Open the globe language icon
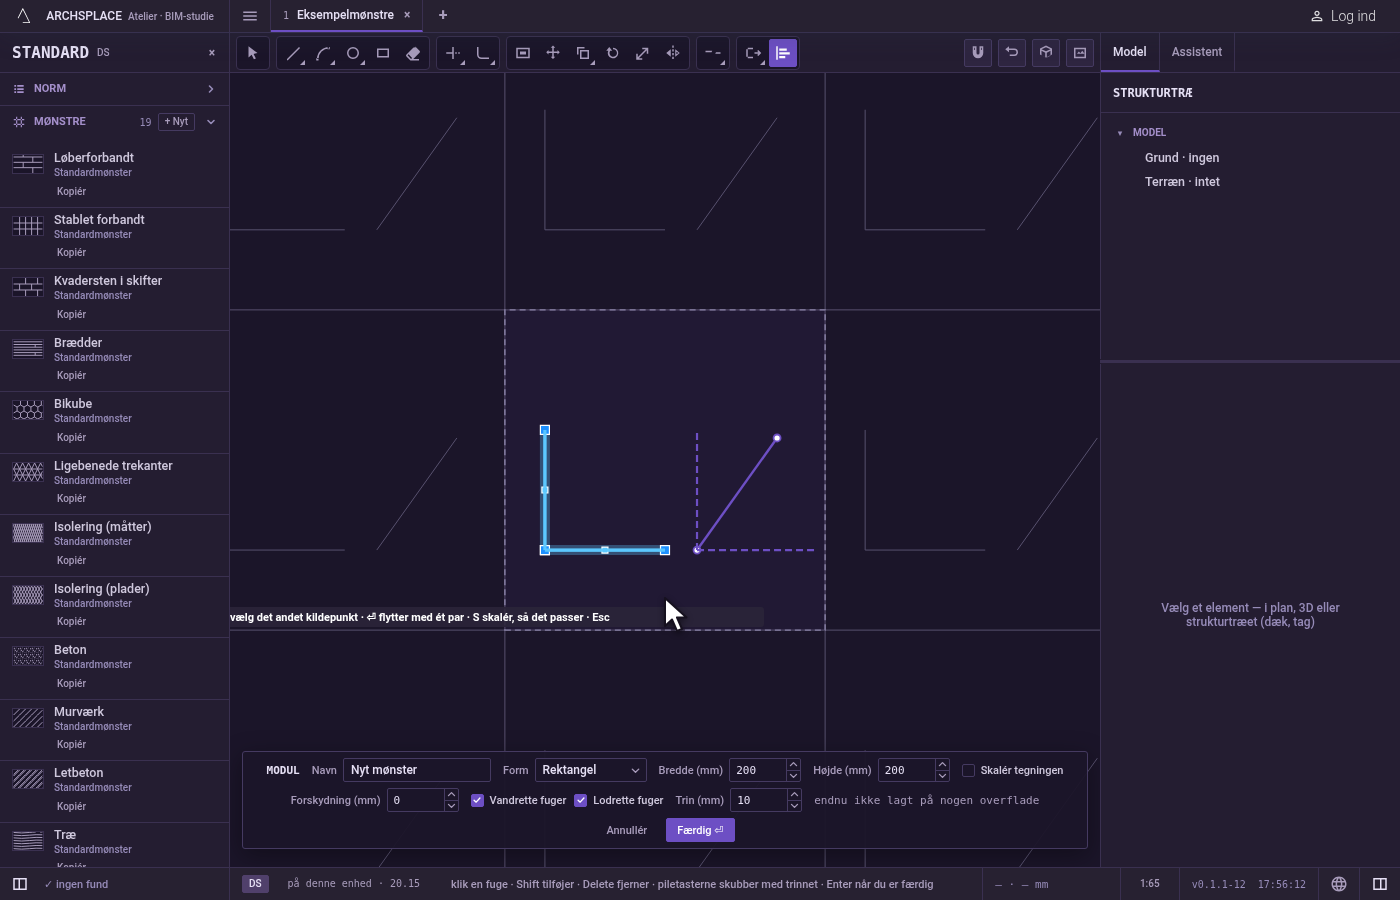The width and height of the screenshot is (1400, 900). 1339,884
